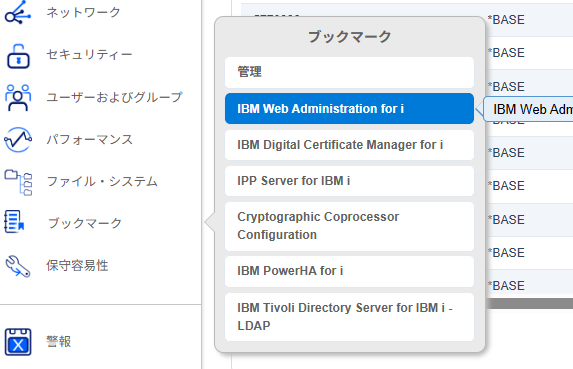This screenshot has width=573, height=369.
Task: Open IBM Tivoli Directory Server LDAP bookmark
Action: click(349, 317)
